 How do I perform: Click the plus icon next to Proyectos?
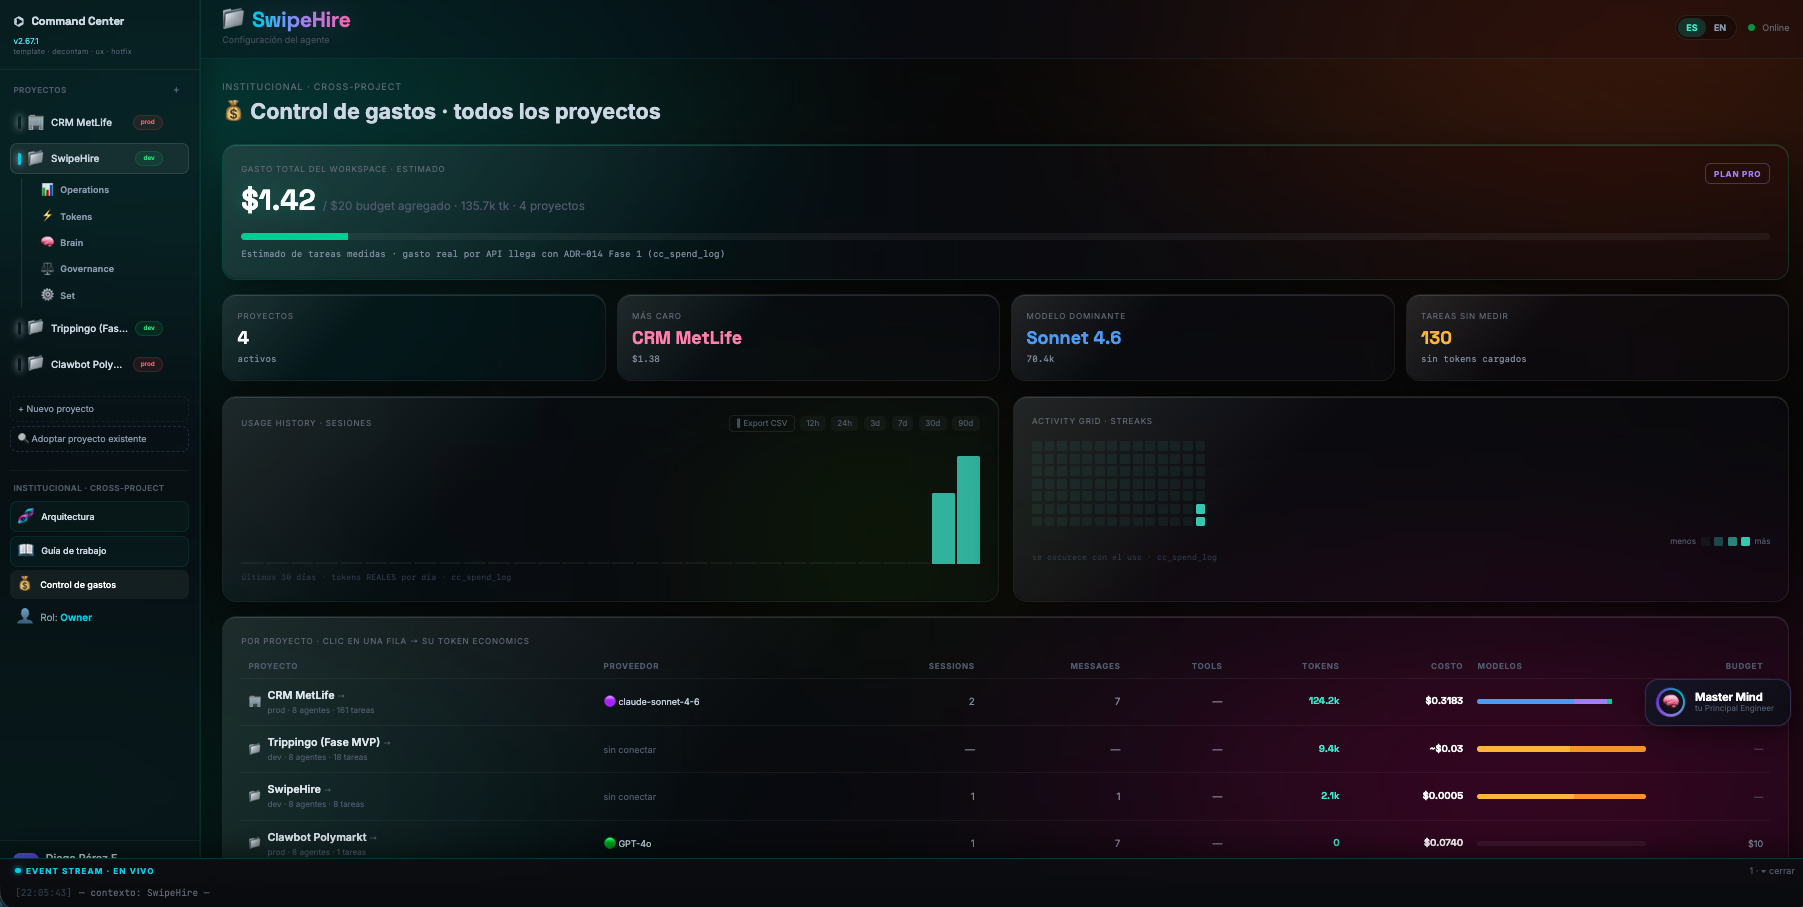click(x=176, y=90)
